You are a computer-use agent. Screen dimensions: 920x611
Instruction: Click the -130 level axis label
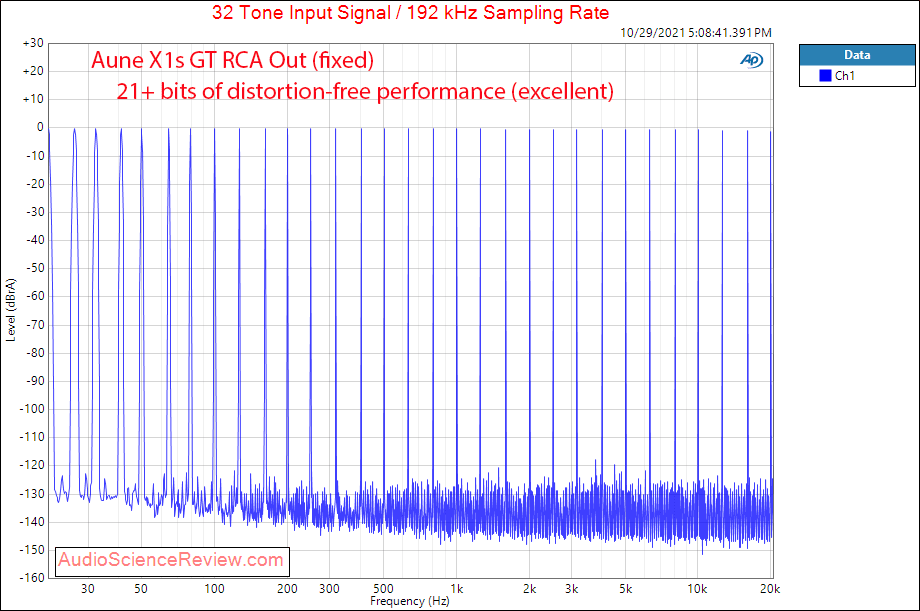coord(32,493)
